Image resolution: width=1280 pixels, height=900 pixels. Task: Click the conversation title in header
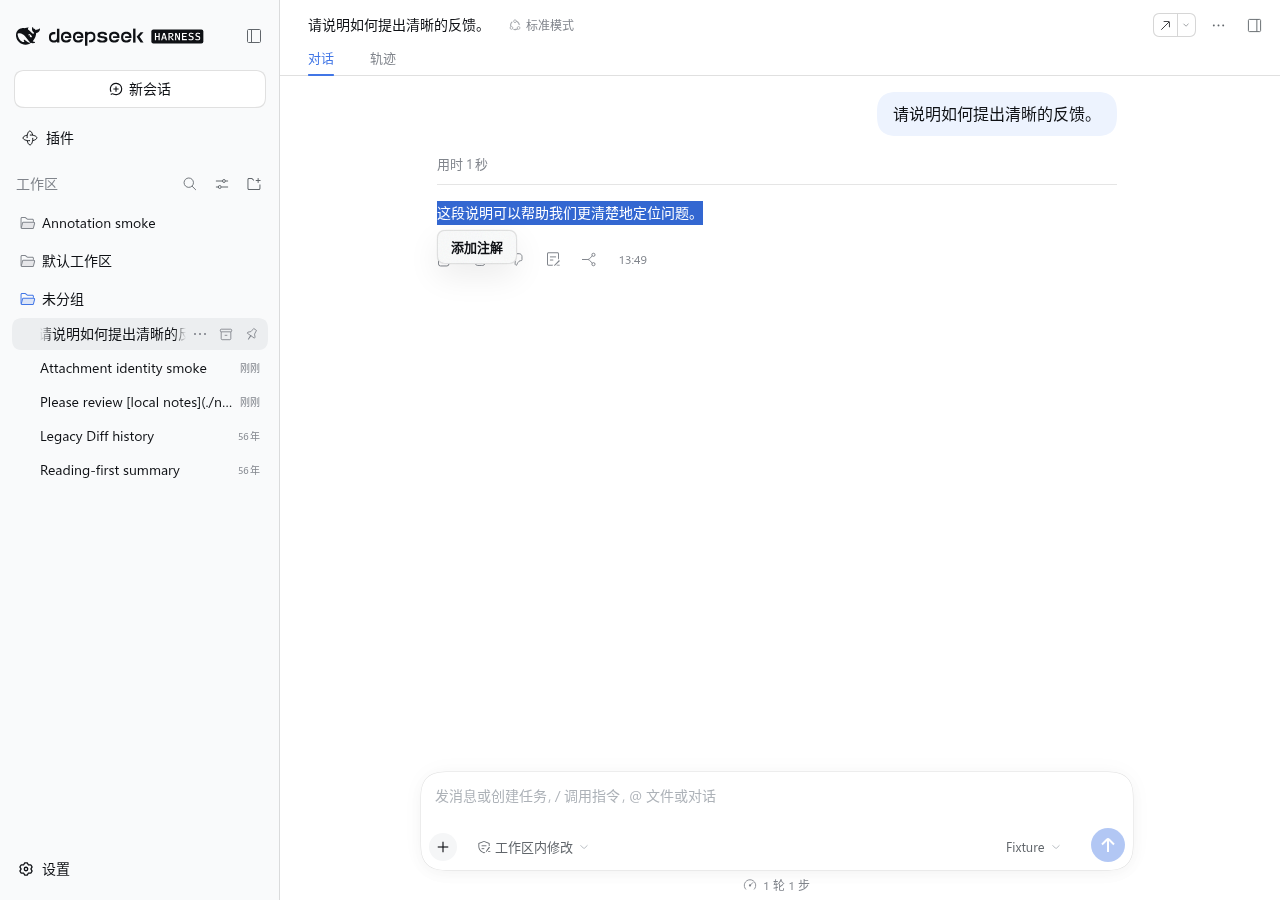pos(397,25)
